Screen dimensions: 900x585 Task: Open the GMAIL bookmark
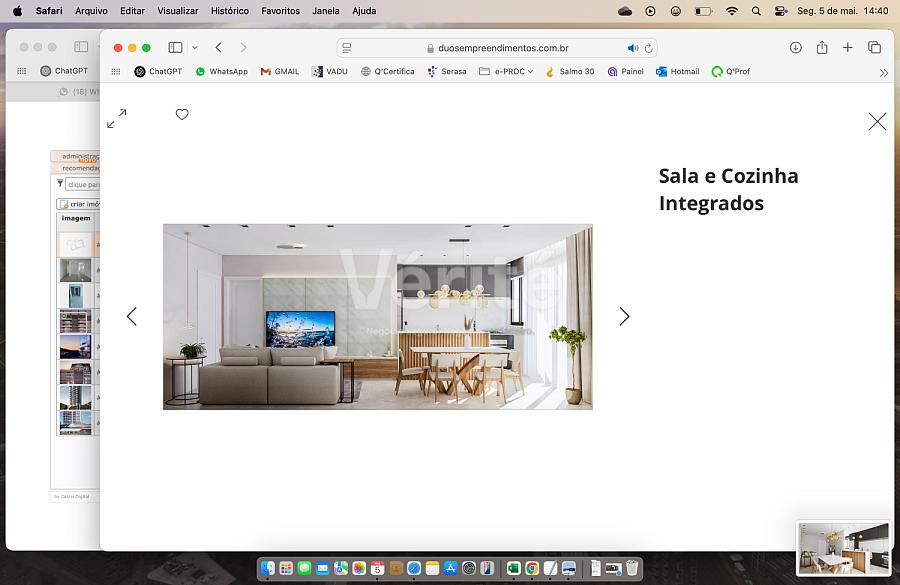(280, 72)
